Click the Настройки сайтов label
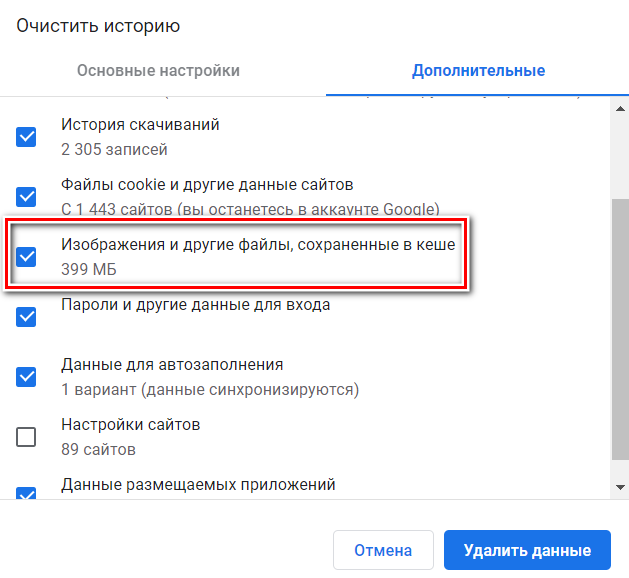 130,424
